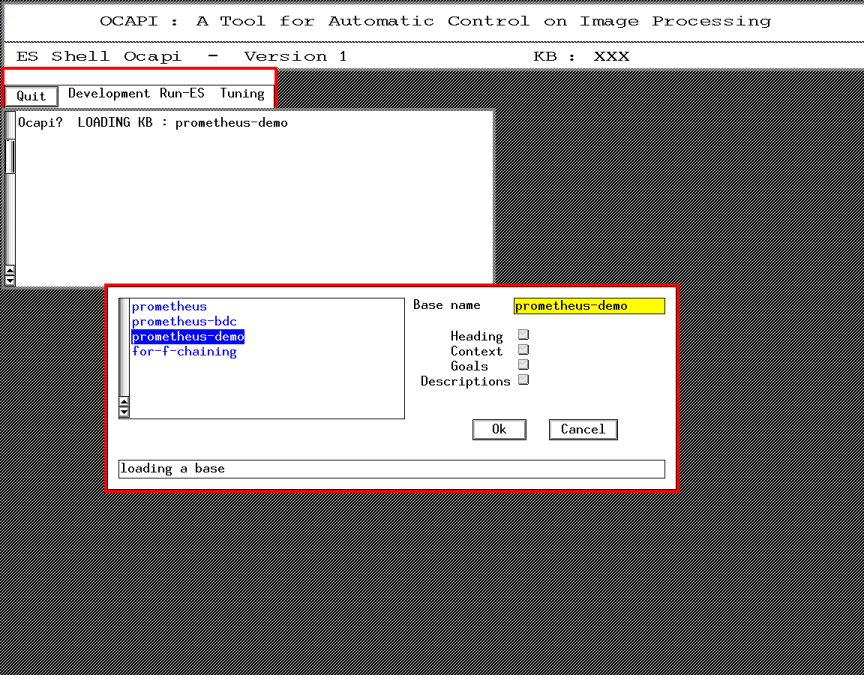Select for-f-chaining in the base list
The image size is (864, 675).
[x=184, y=352]
